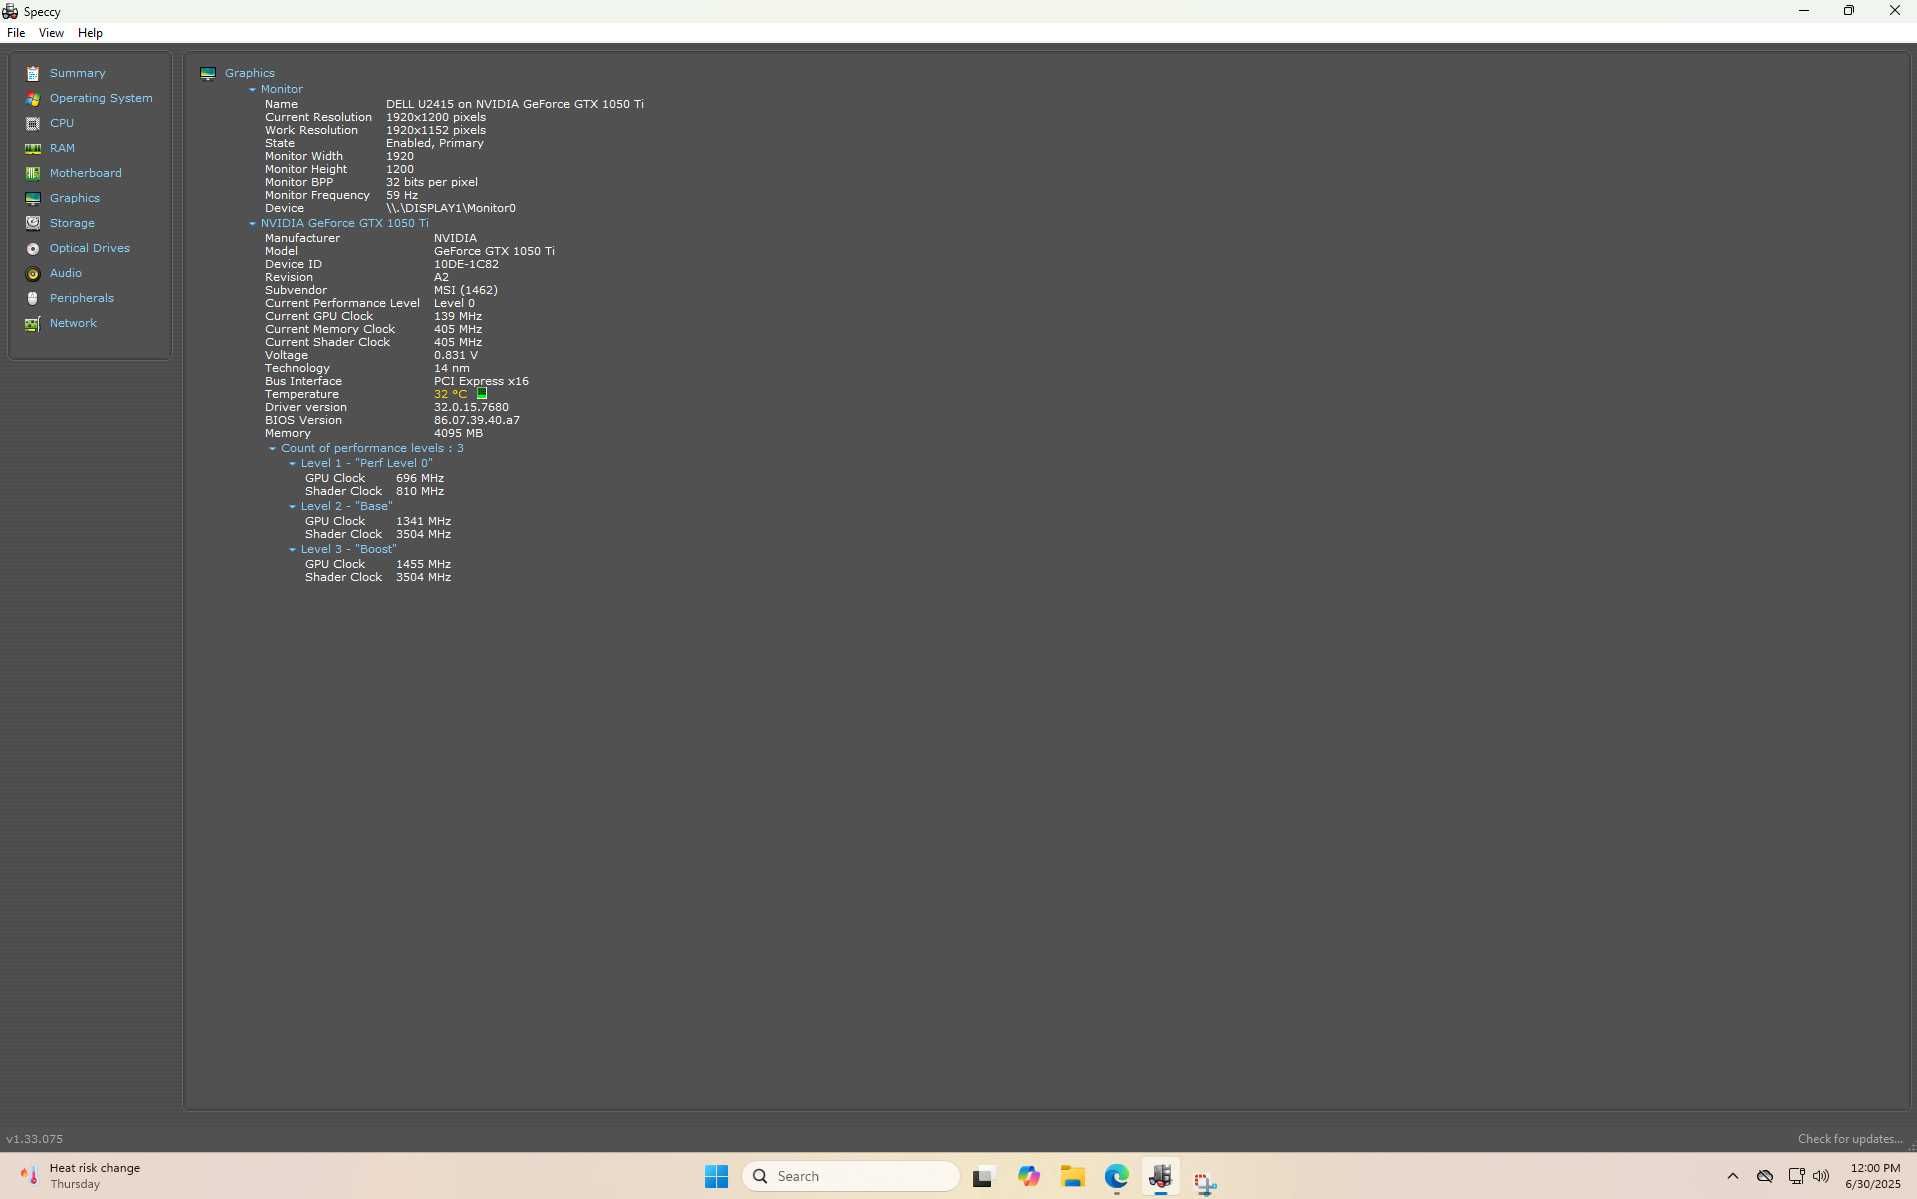Select the Motherboard section label
This screenshot has height=1199, width=1917.
[x=86, y=173]
